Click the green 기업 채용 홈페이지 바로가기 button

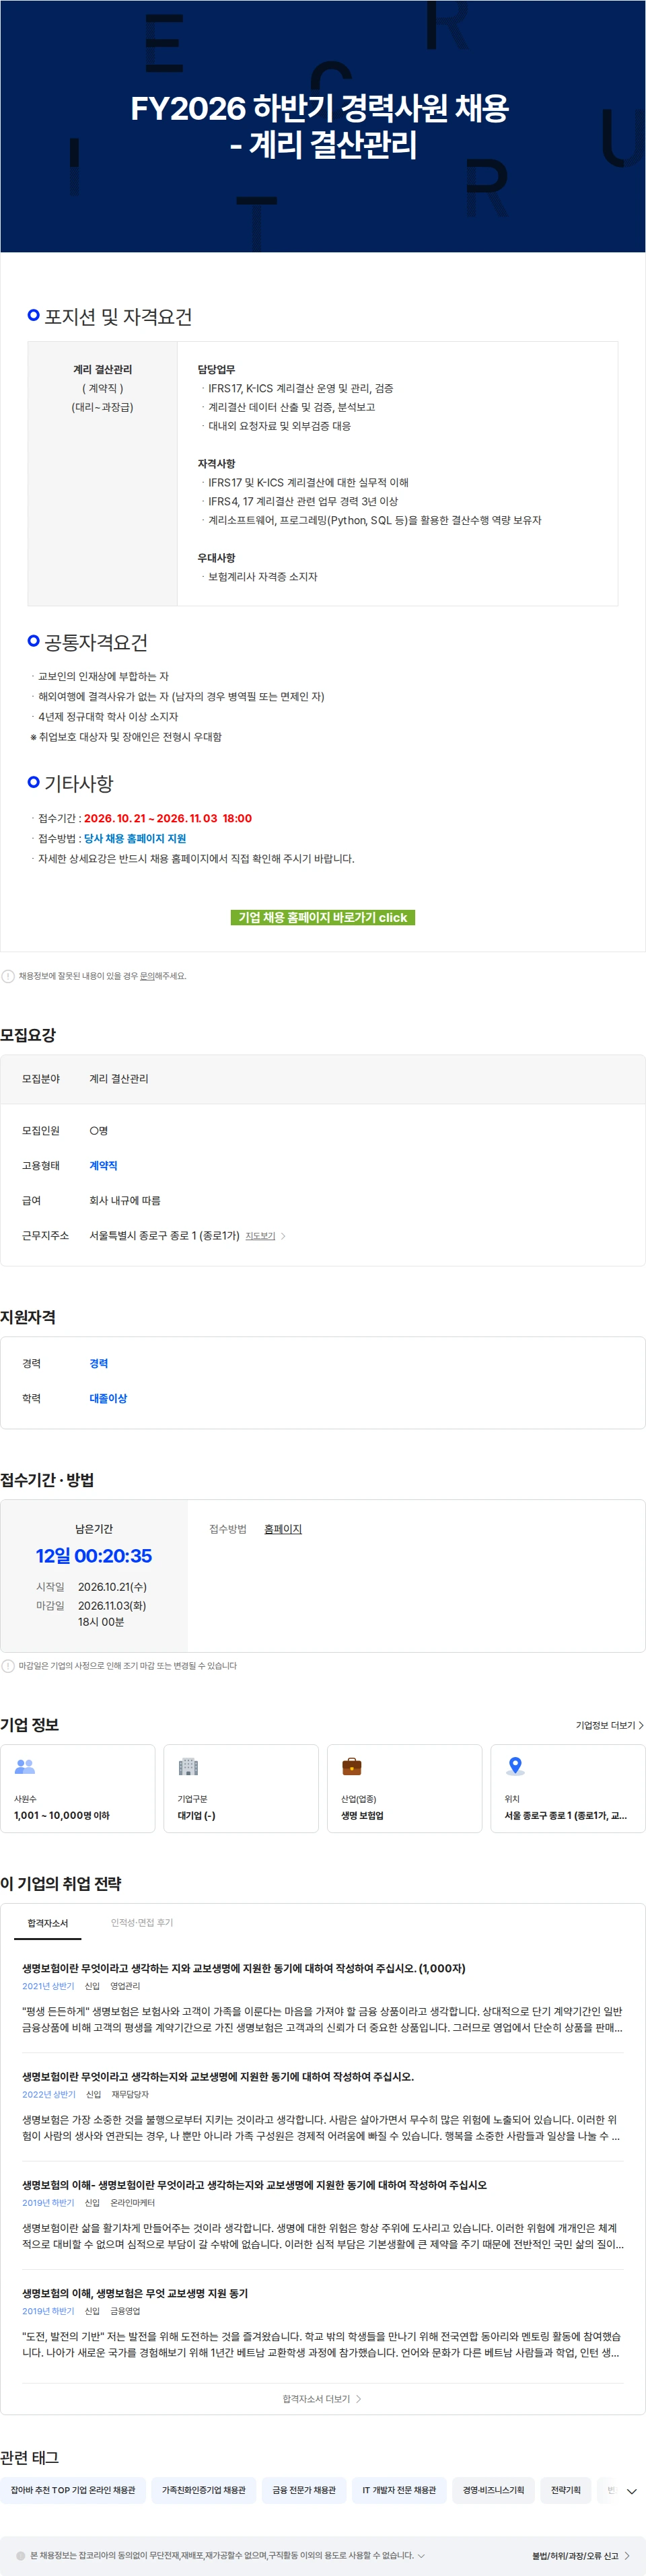point(322,917)
